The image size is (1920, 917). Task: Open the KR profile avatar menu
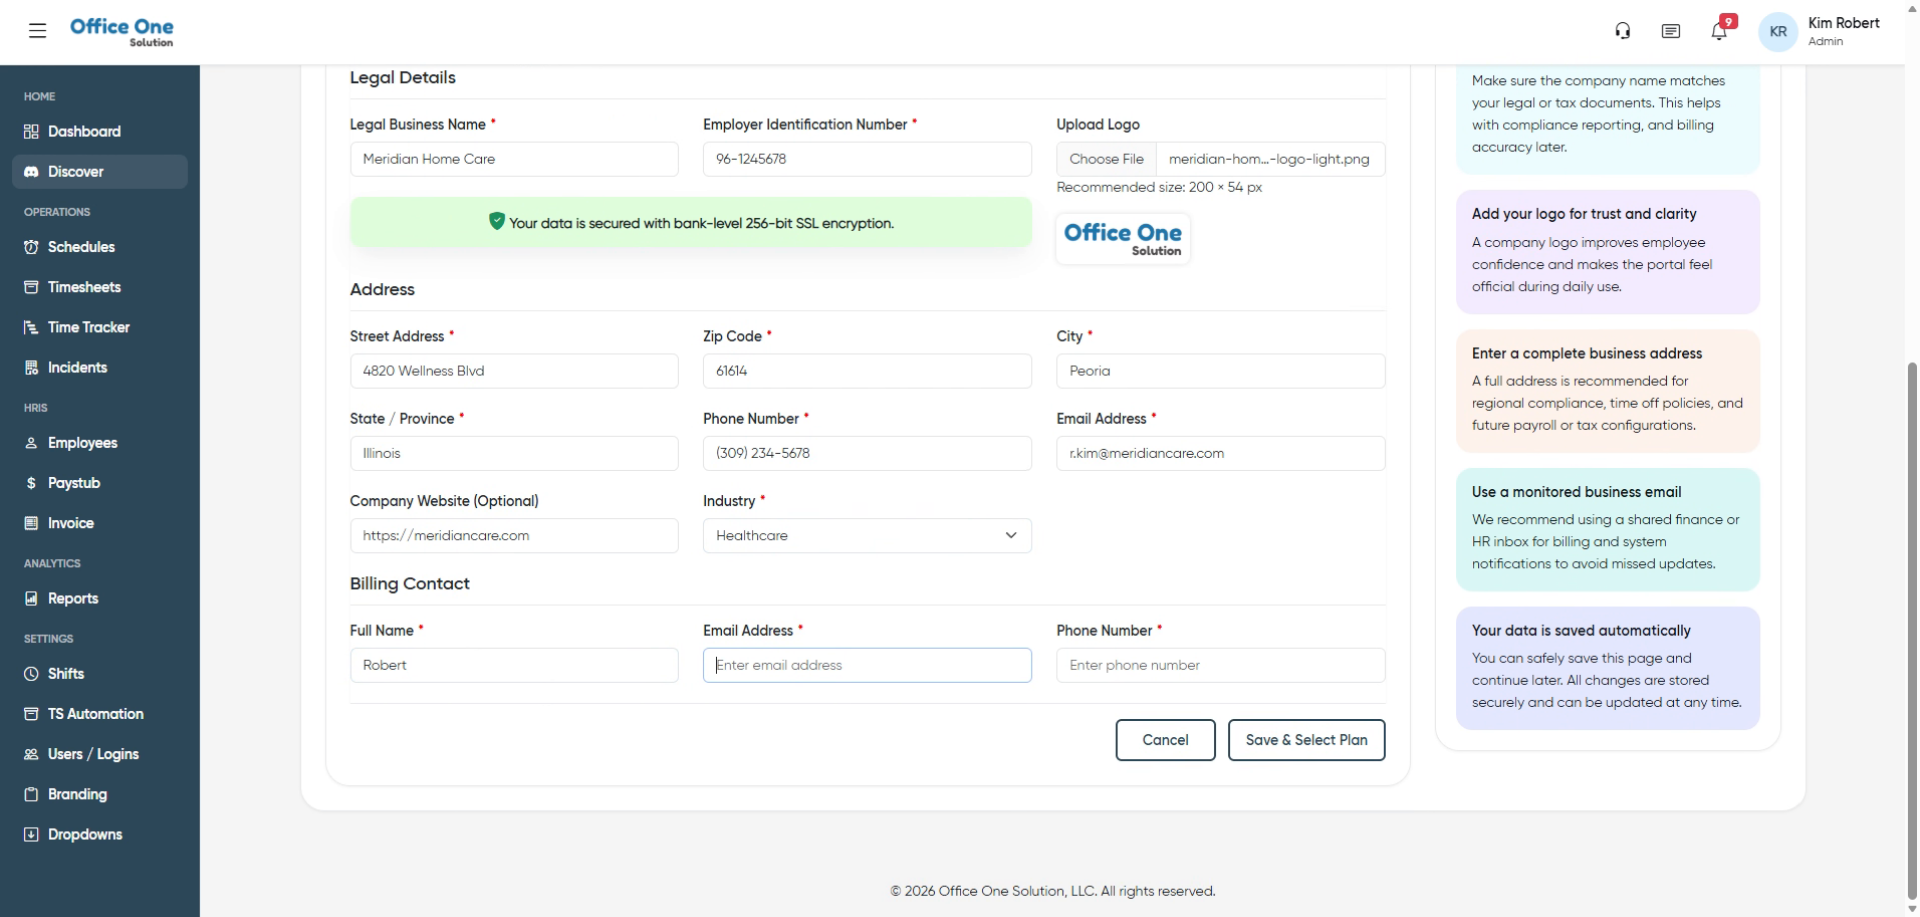(1778, 31)
